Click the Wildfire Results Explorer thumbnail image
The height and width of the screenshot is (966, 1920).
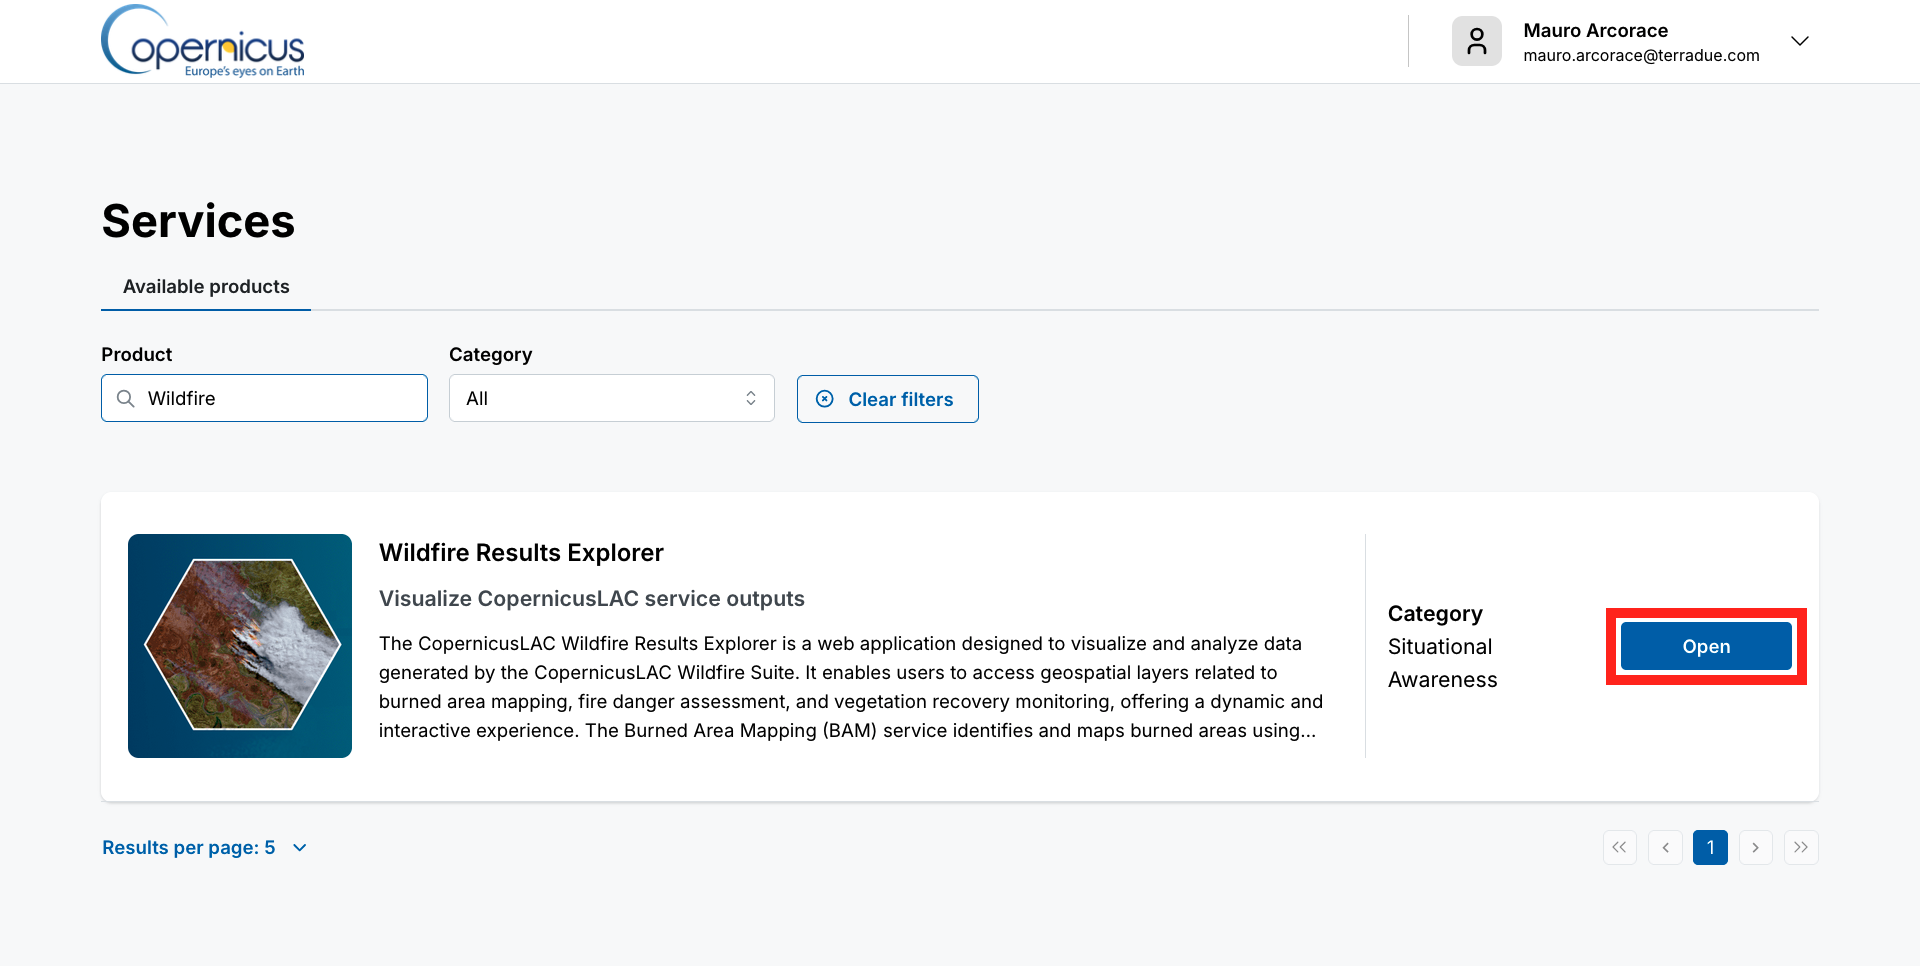[240, 646]
